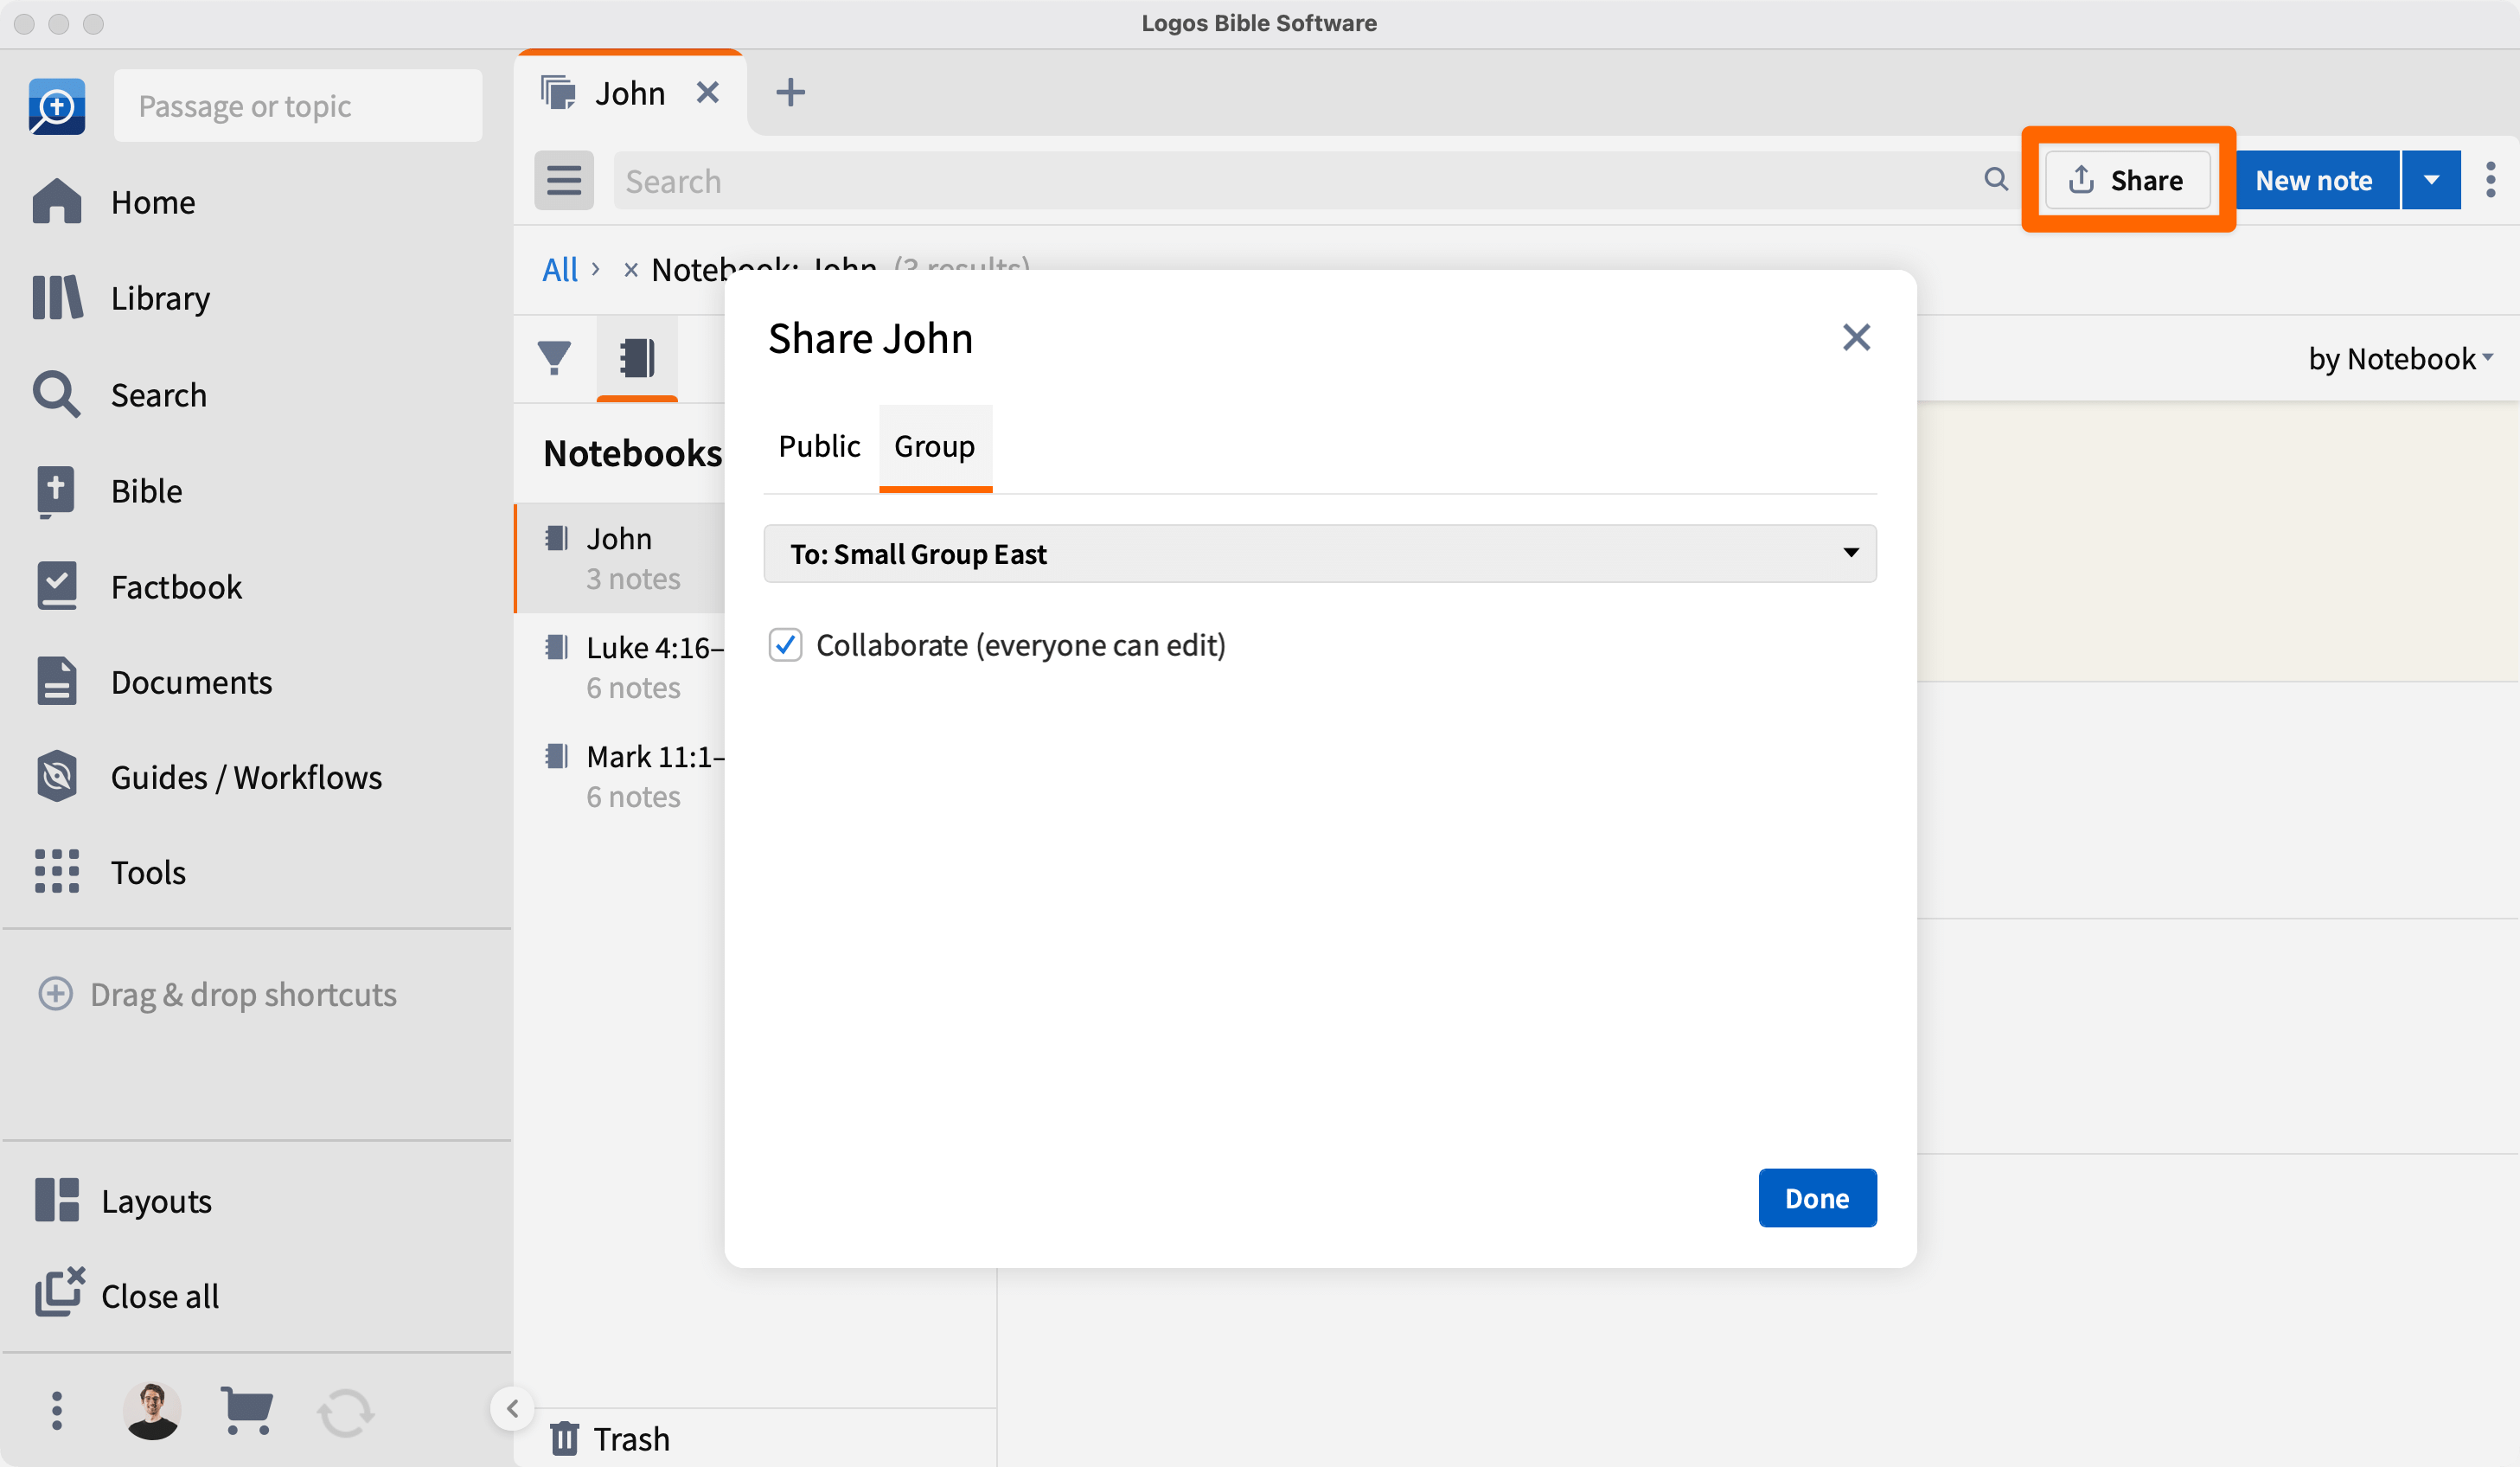Click Close all panels
Image resolution: width=2520 pixels, height=1467 pixels.
point(126,1295)
